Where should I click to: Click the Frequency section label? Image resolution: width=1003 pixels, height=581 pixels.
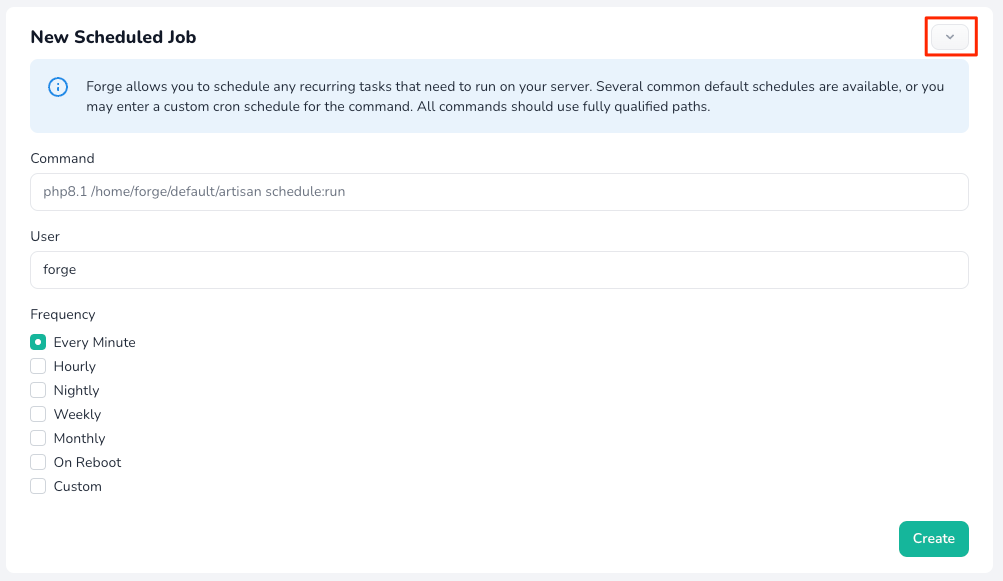[x=63, y=314]
